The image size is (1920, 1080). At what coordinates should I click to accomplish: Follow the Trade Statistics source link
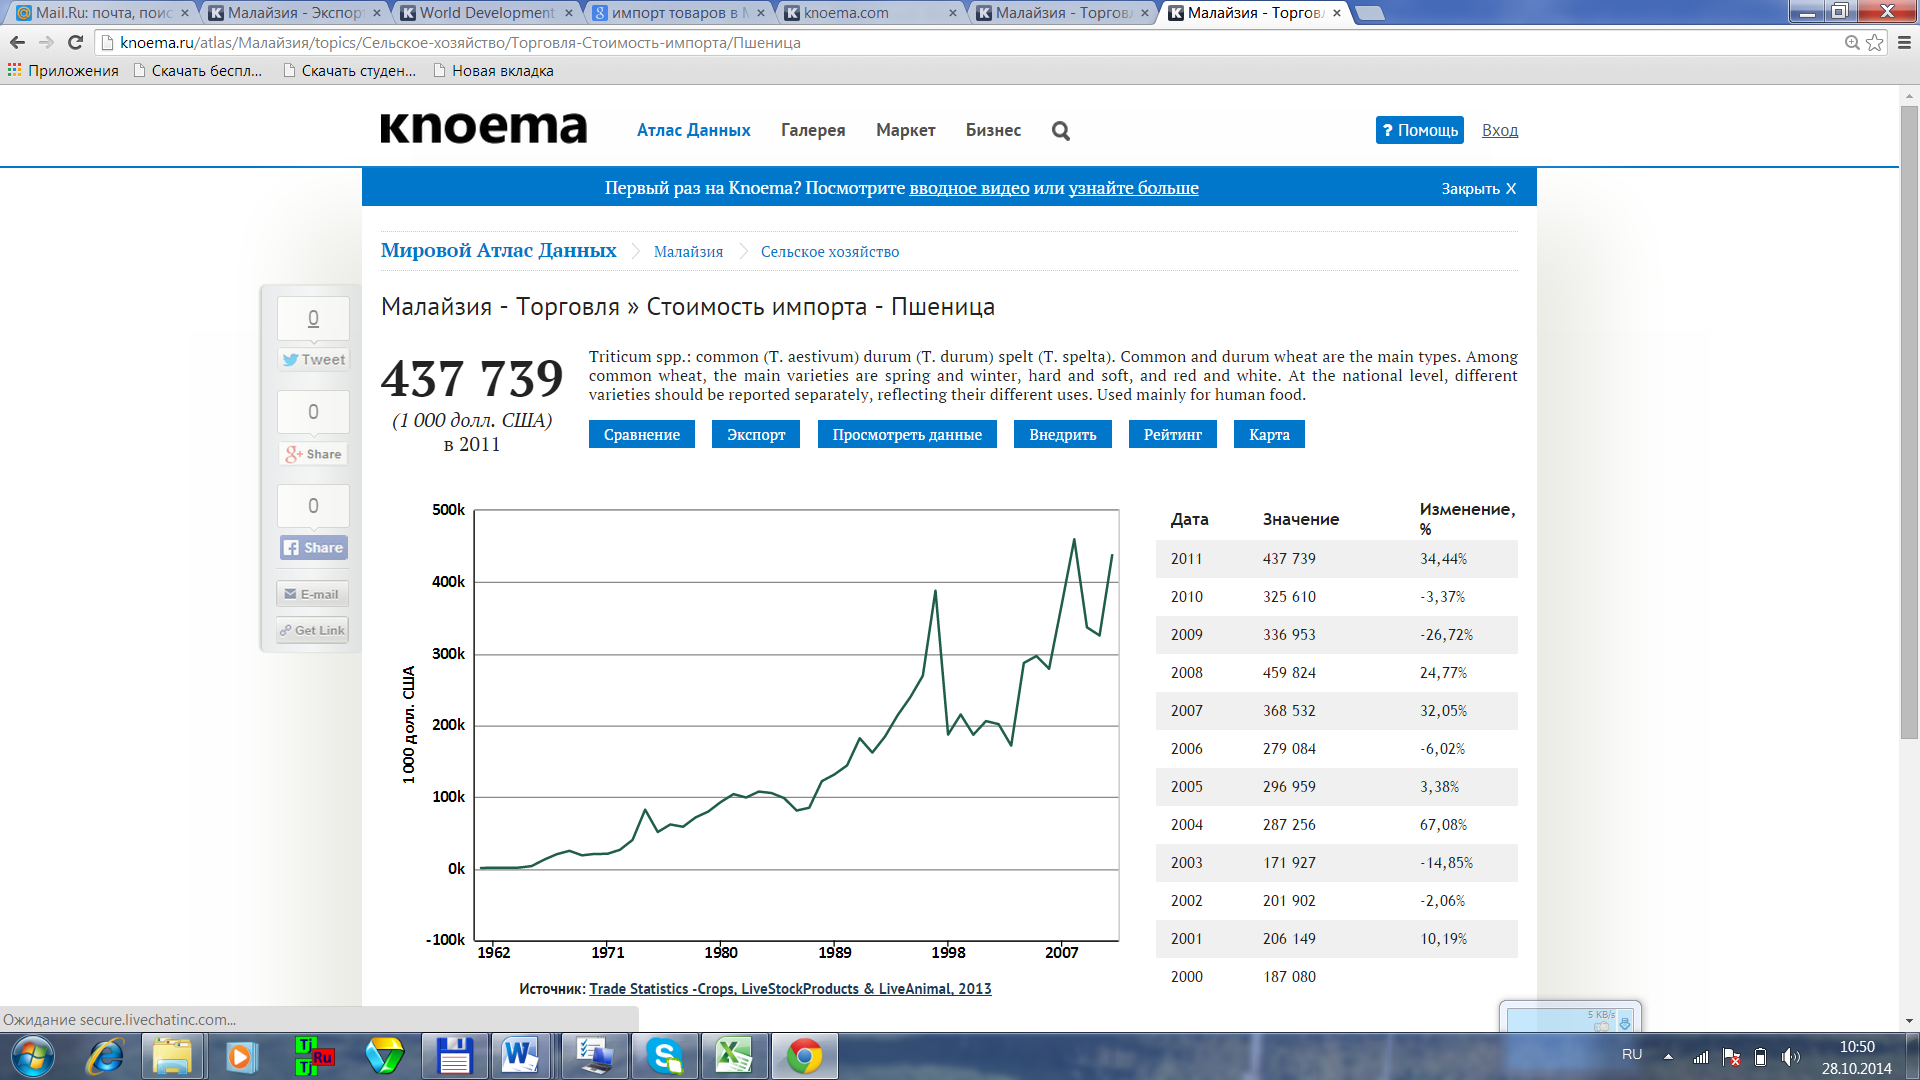pos(790,989)
